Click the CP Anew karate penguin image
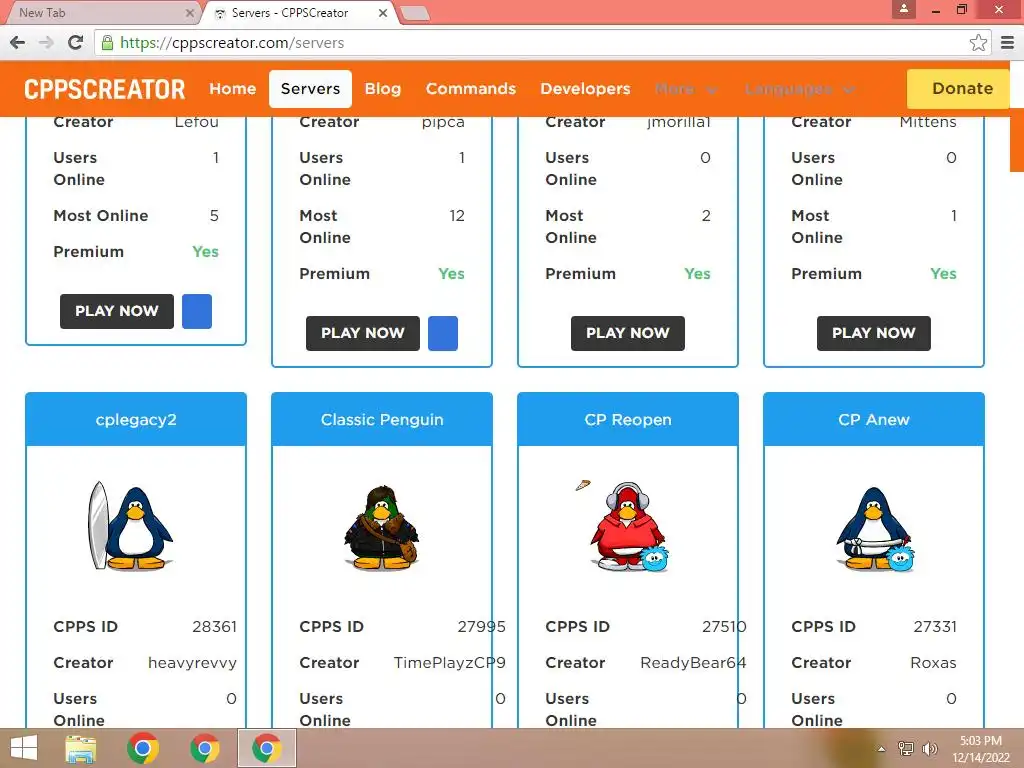The height and width of the screenshot is (768, 1024). (x=875, y=529)
